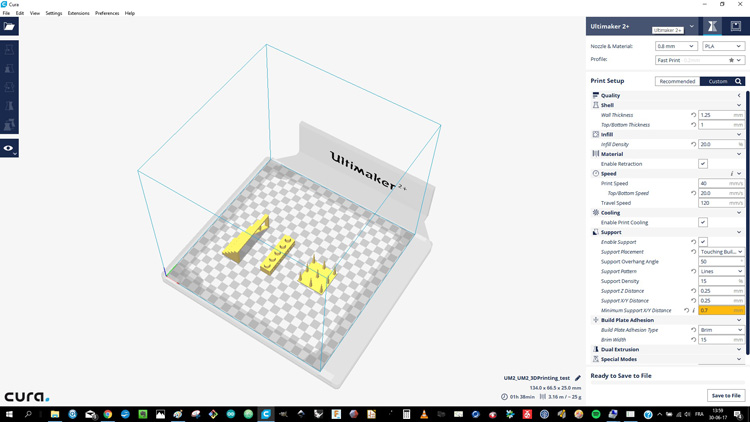The height and width of the screenshot is (422, 750).
Task: Revert Support Placement to default
Action: pyautogui.click(x=693, y=252)
